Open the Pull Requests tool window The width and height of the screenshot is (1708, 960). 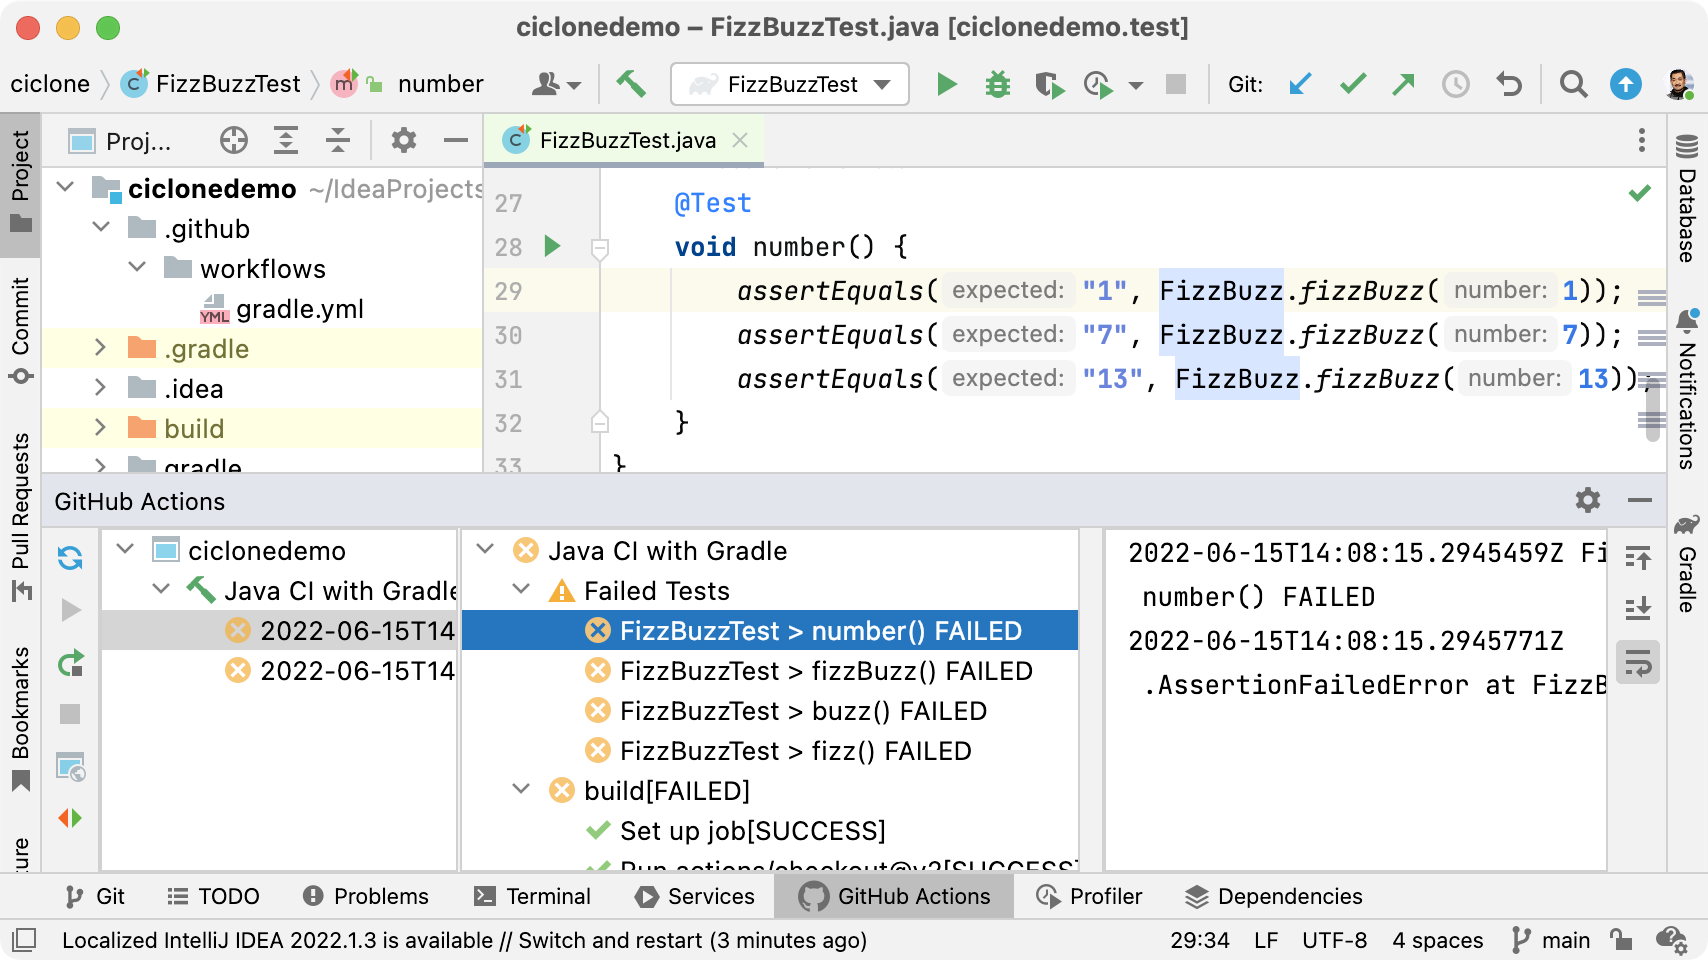pos(21,517)
